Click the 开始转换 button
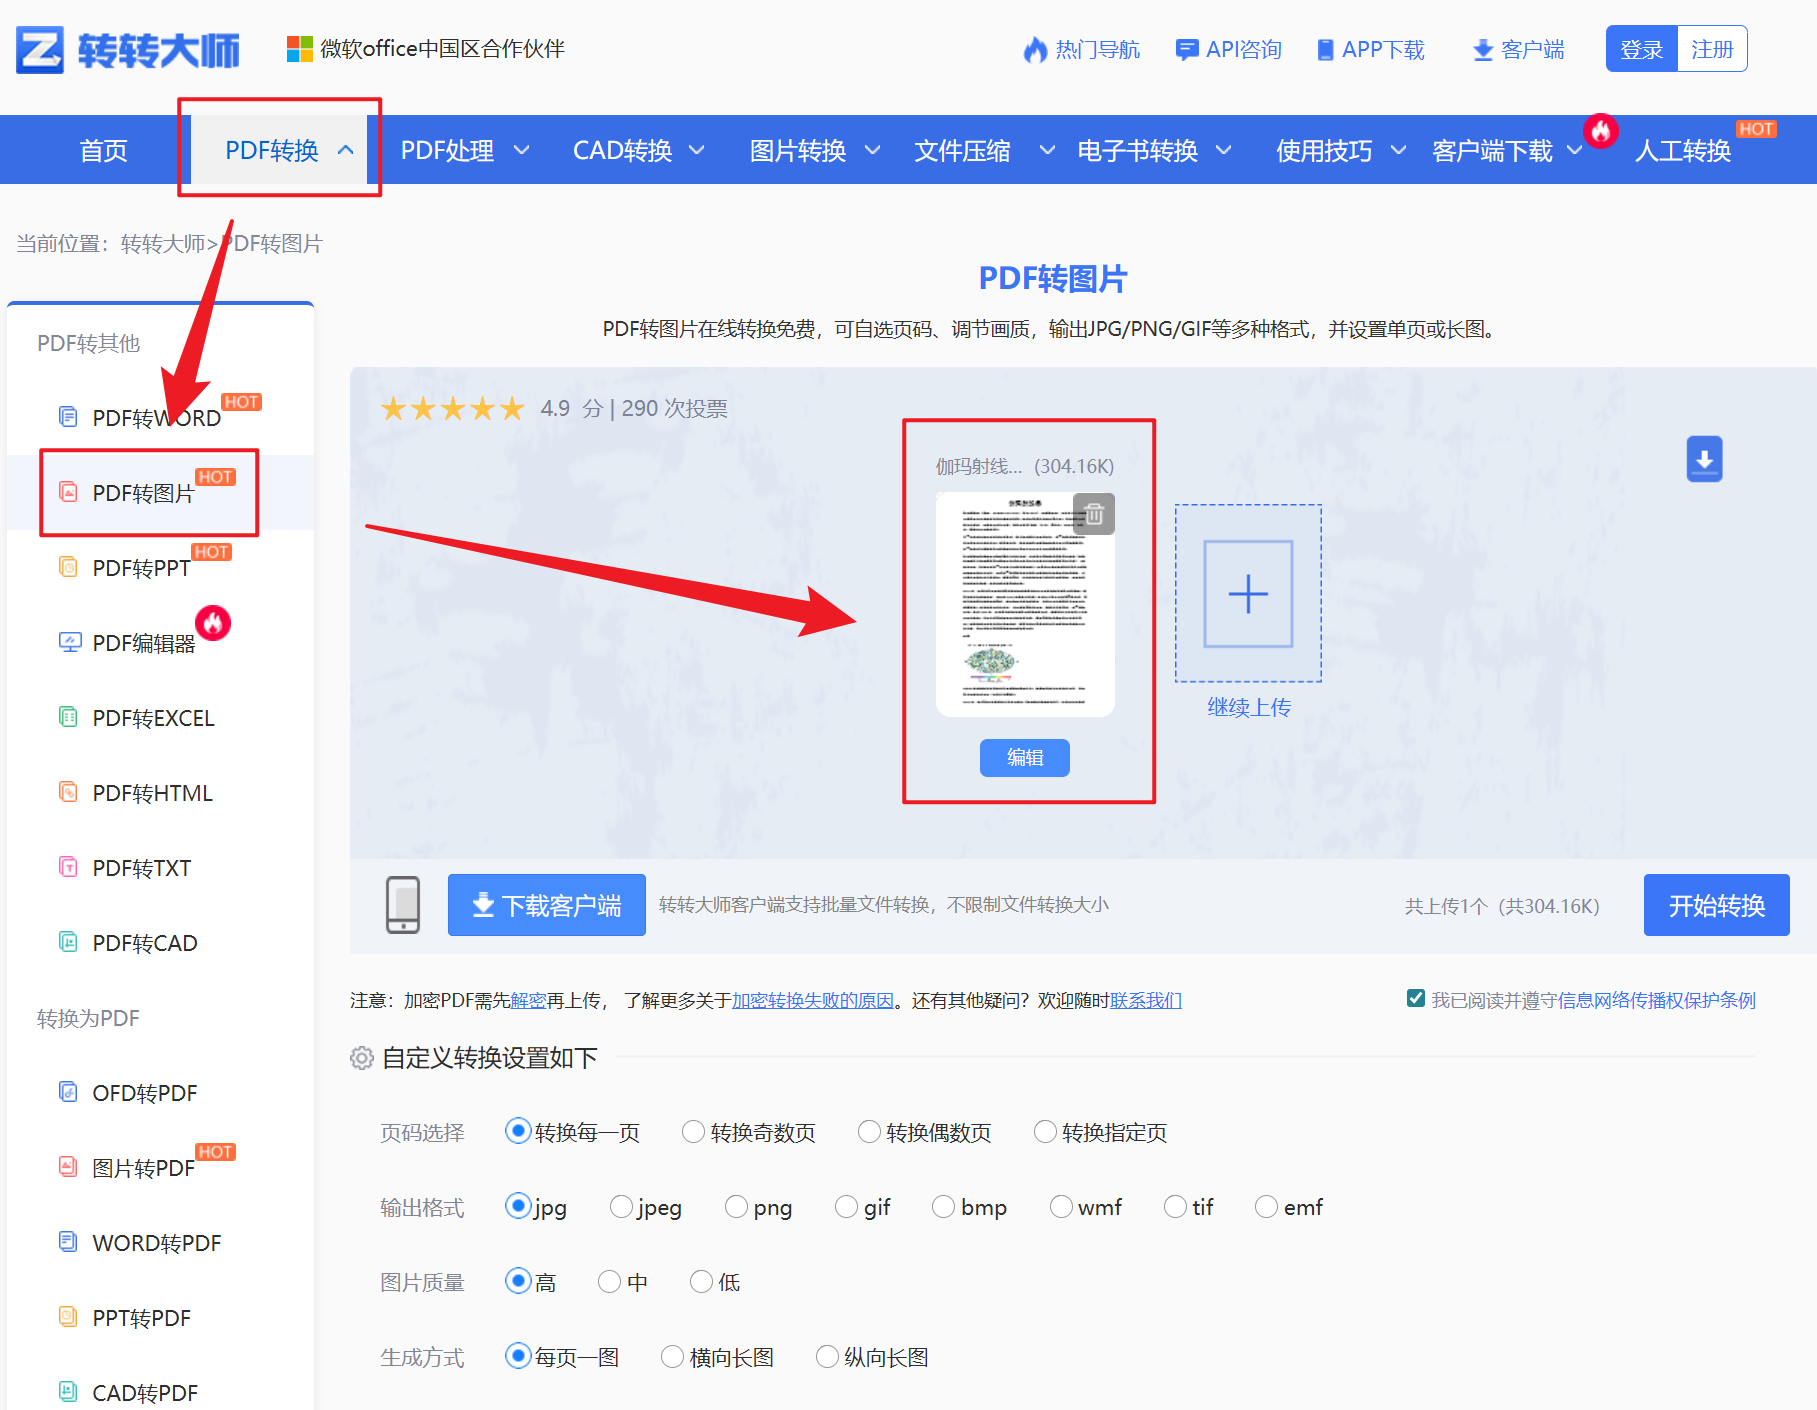The width and height of the screenshot is (1817, 1410). (1715, 905)
